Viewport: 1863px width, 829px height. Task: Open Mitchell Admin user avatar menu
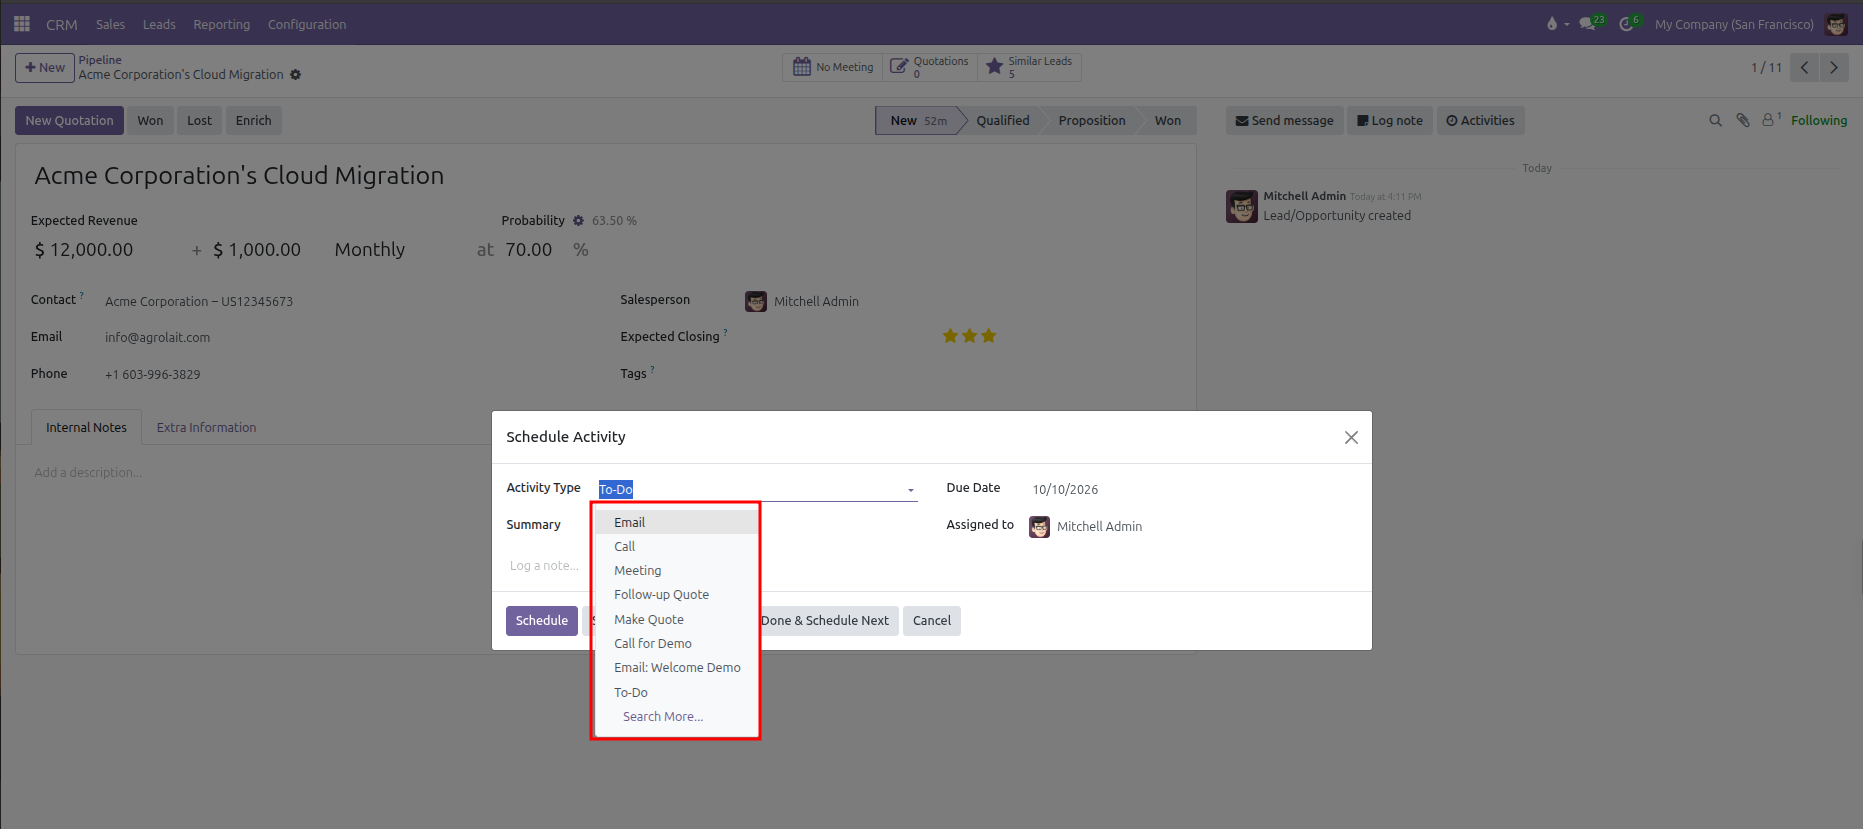pos(1836,24)
